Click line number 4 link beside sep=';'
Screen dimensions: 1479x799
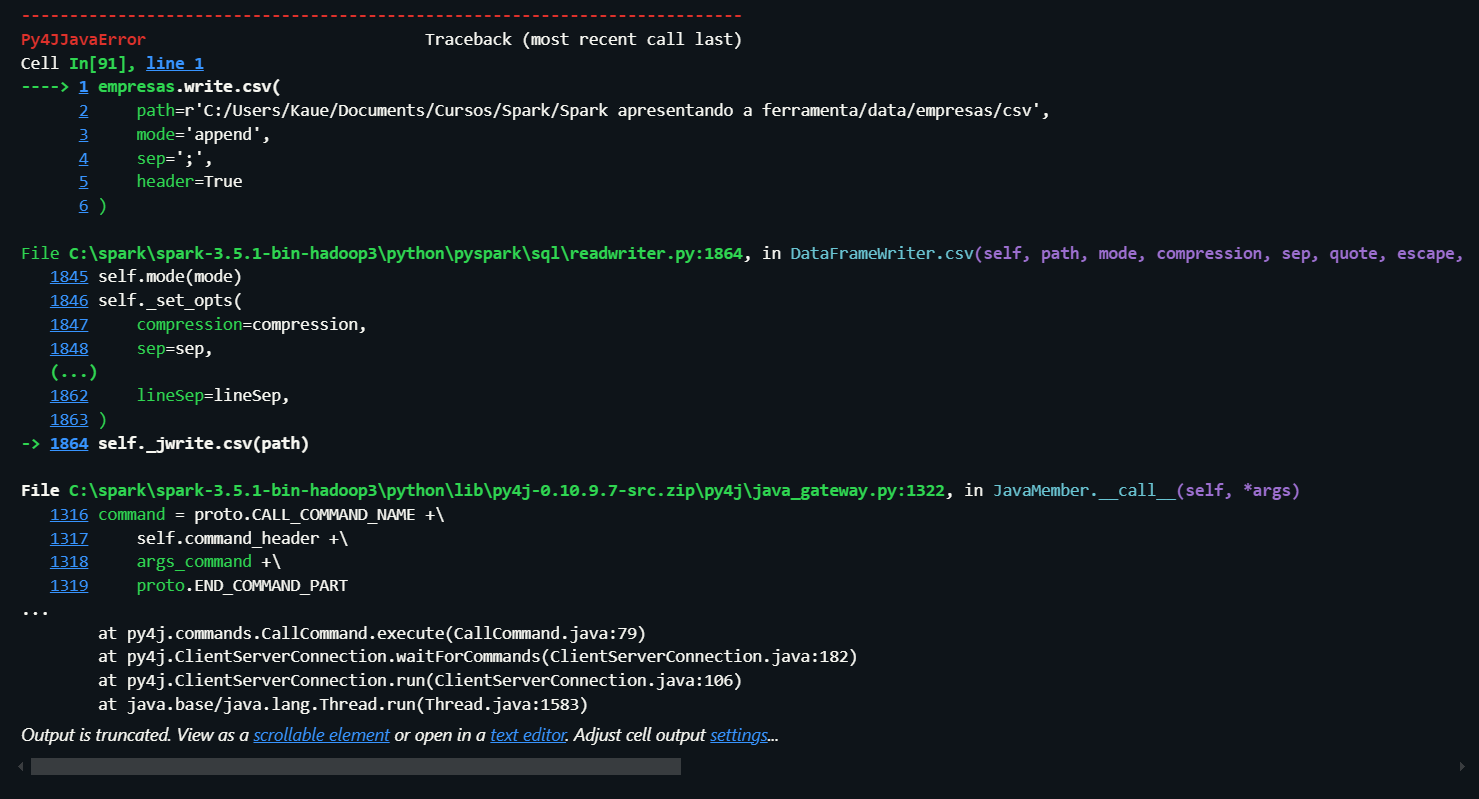pyautogui.click(x=84, y=158)
